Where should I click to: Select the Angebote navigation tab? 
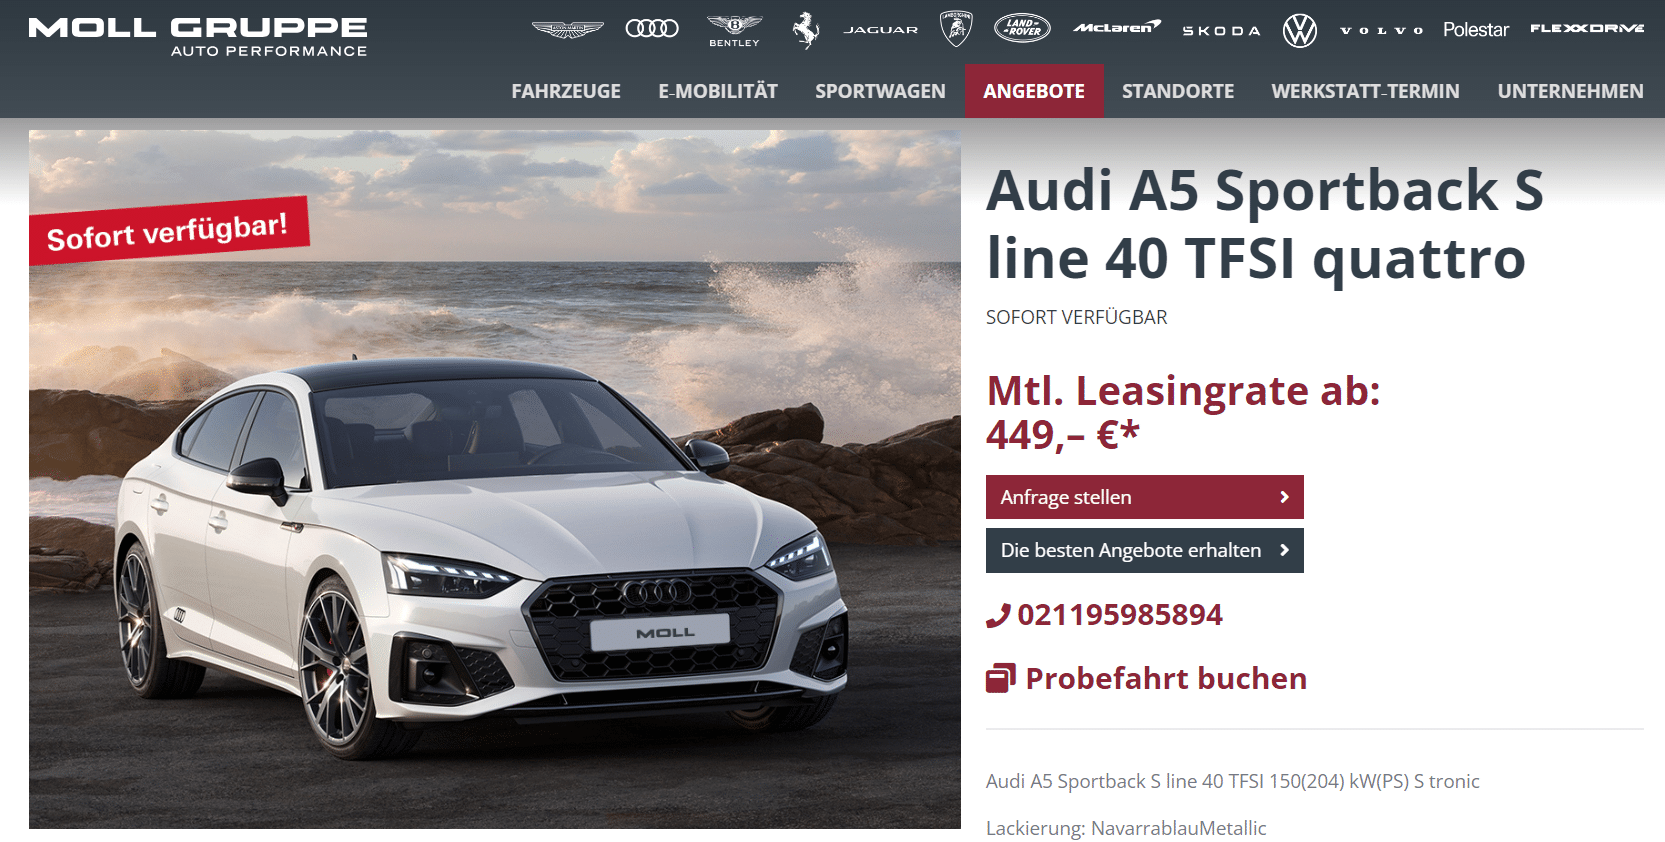(1034, 91)
